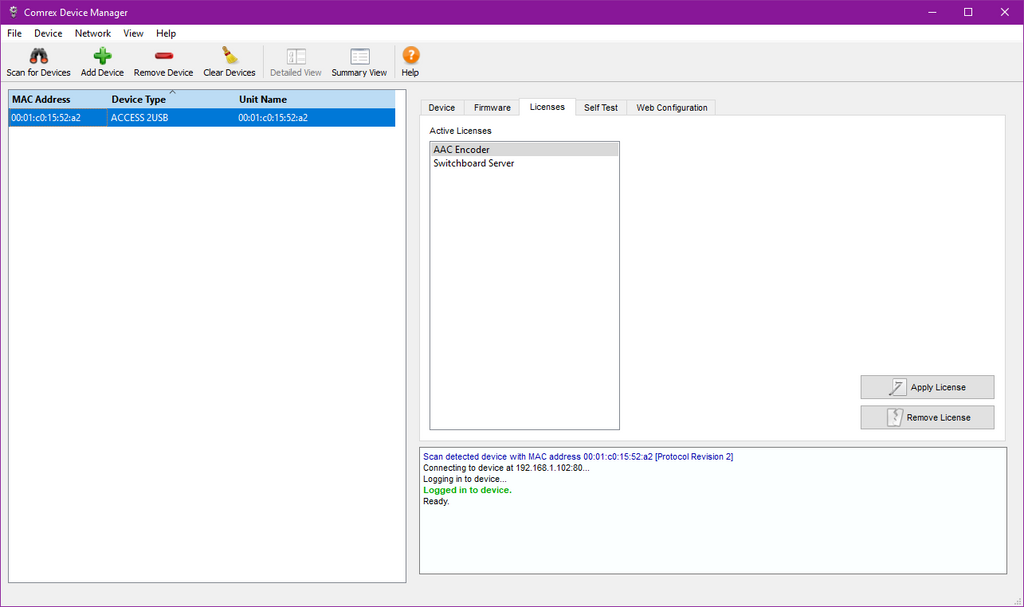Select the AAC Encoder license entry
The width and height of the screenshot is (1024, 607).
coord(524,150)
